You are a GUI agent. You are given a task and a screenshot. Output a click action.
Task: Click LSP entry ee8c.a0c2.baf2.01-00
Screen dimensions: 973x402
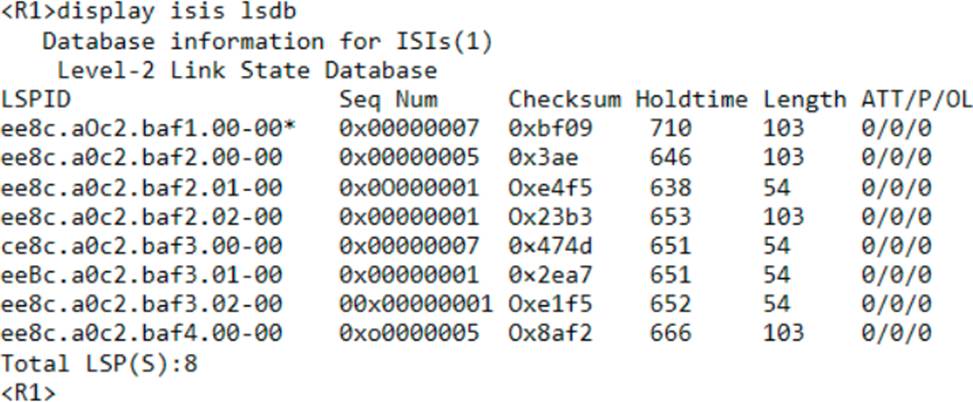141,187
